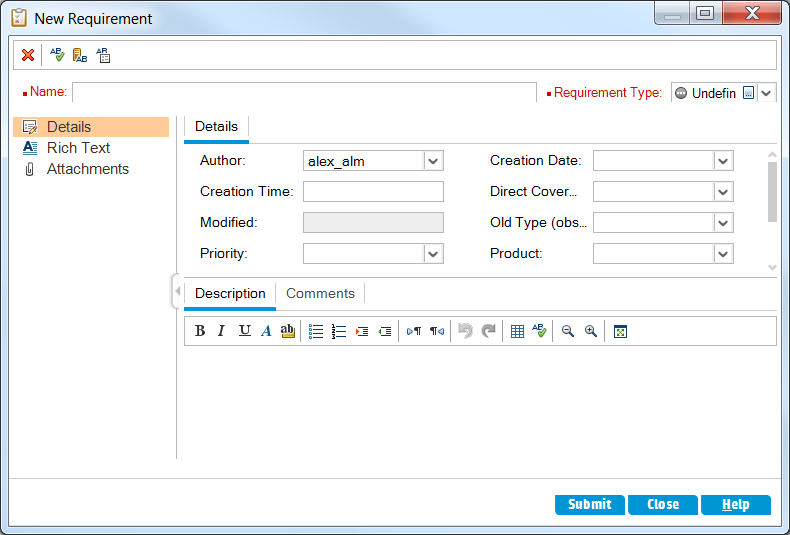Click into the Name input field
Screen dimensions: 790x535
[x=304, y=93]
